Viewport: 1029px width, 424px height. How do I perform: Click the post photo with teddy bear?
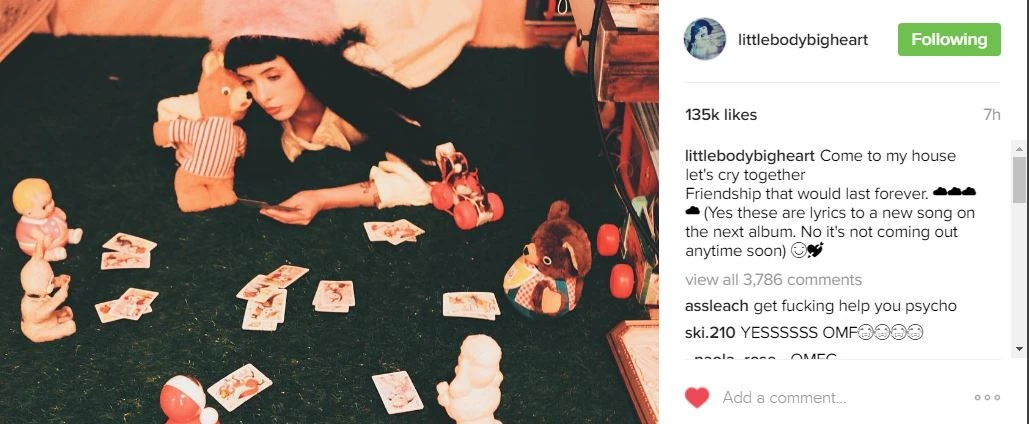(x=329, y=212)
